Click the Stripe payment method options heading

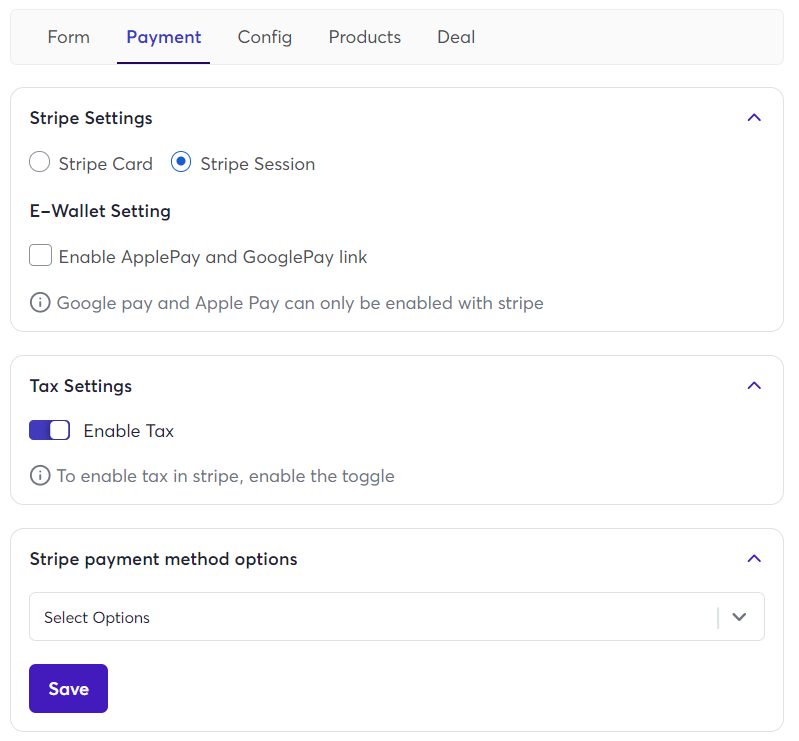[163, 559]
